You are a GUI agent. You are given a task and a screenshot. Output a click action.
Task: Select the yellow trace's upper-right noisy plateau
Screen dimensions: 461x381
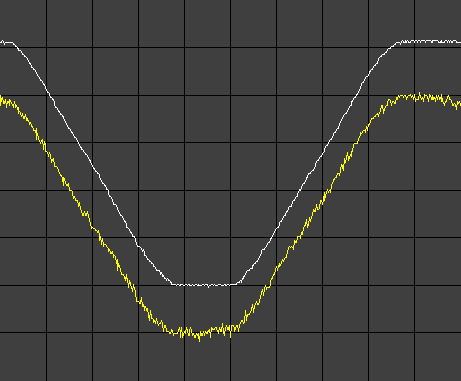428,98
